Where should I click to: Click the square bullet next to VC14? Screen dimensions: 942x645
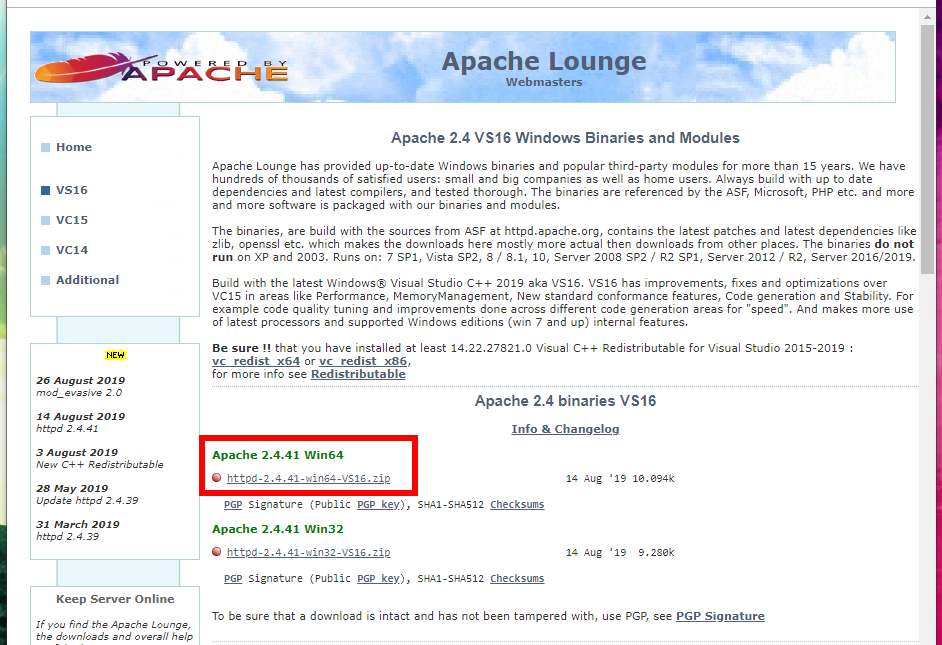(x=45, y=250)
